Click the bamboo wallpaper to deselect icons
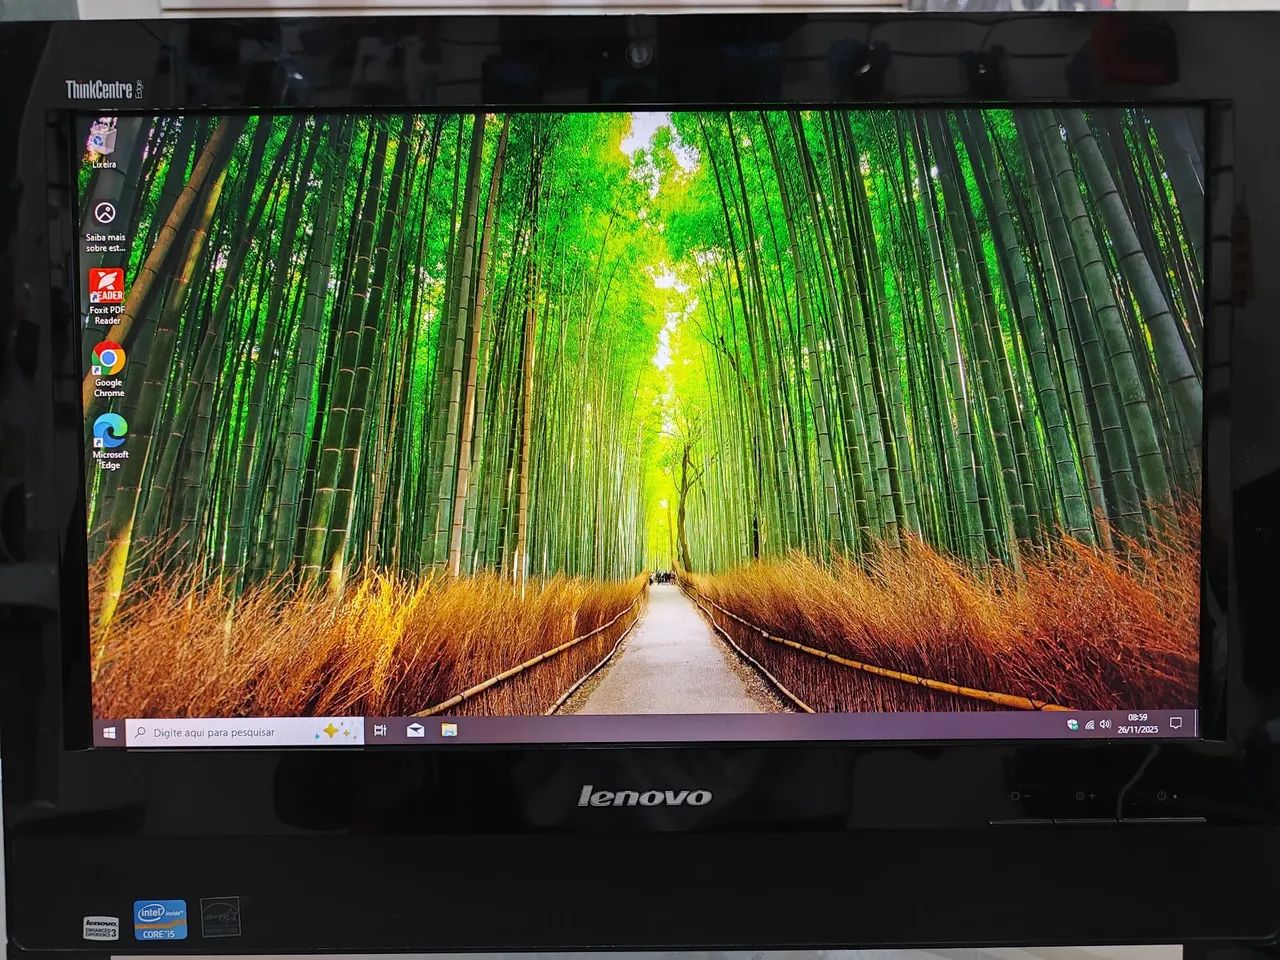The width and height of the screenshot is (1280, 960). 640,400
